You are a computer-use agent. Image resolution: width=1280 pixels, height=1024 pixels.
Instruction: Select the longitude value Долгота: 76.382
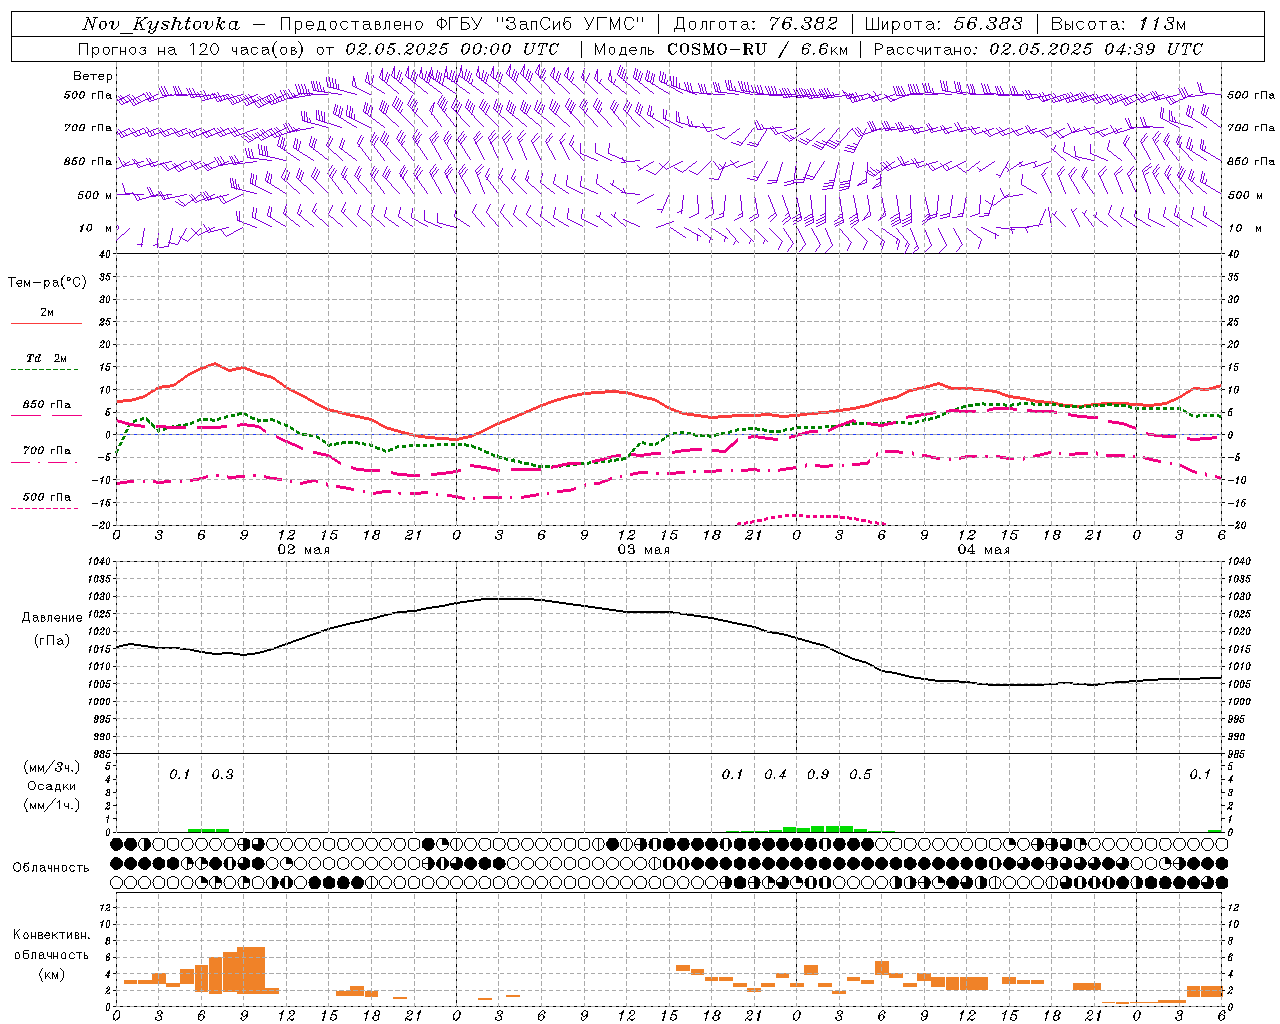755,24
